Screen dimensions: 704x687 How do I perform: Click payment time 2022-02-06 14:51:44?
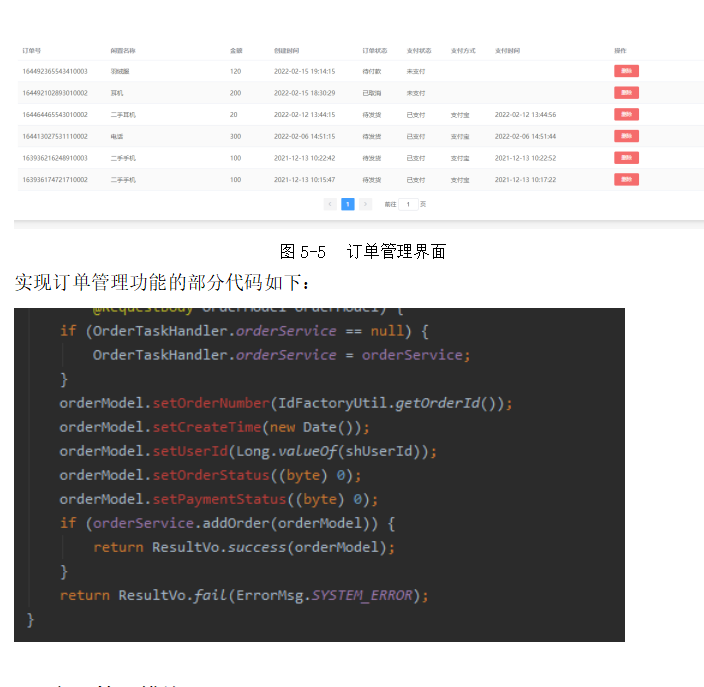point(525,136)
